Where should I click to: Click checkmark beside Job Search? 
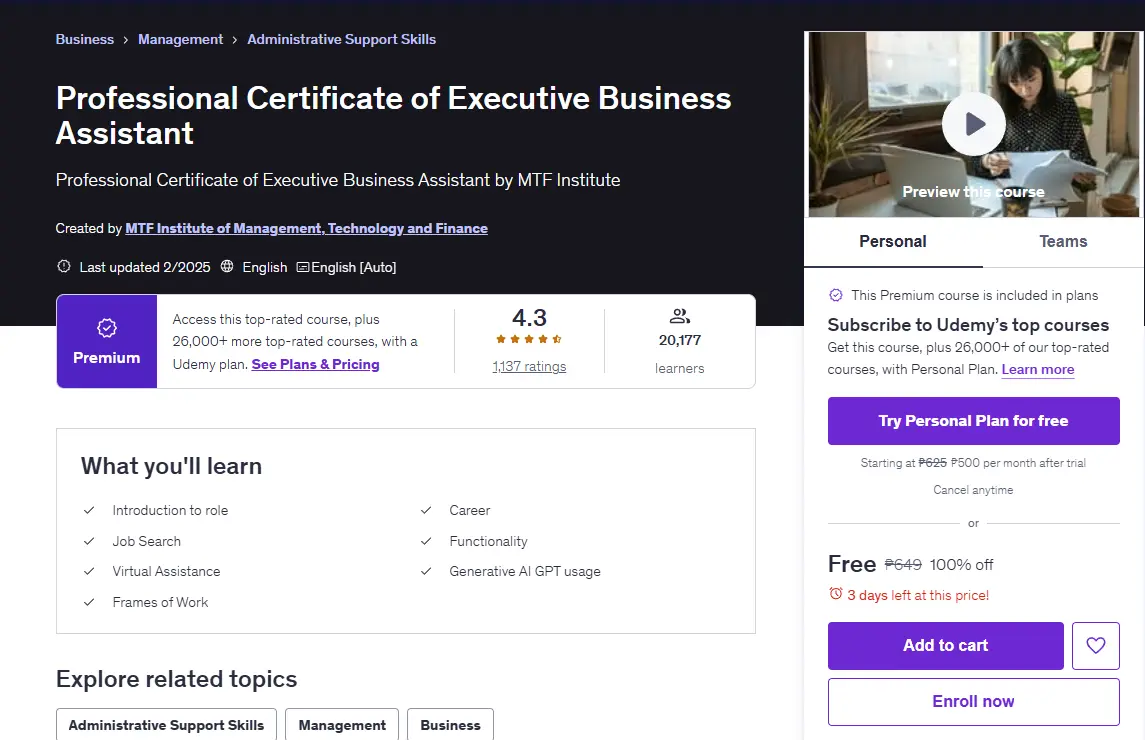click(89, 541)
